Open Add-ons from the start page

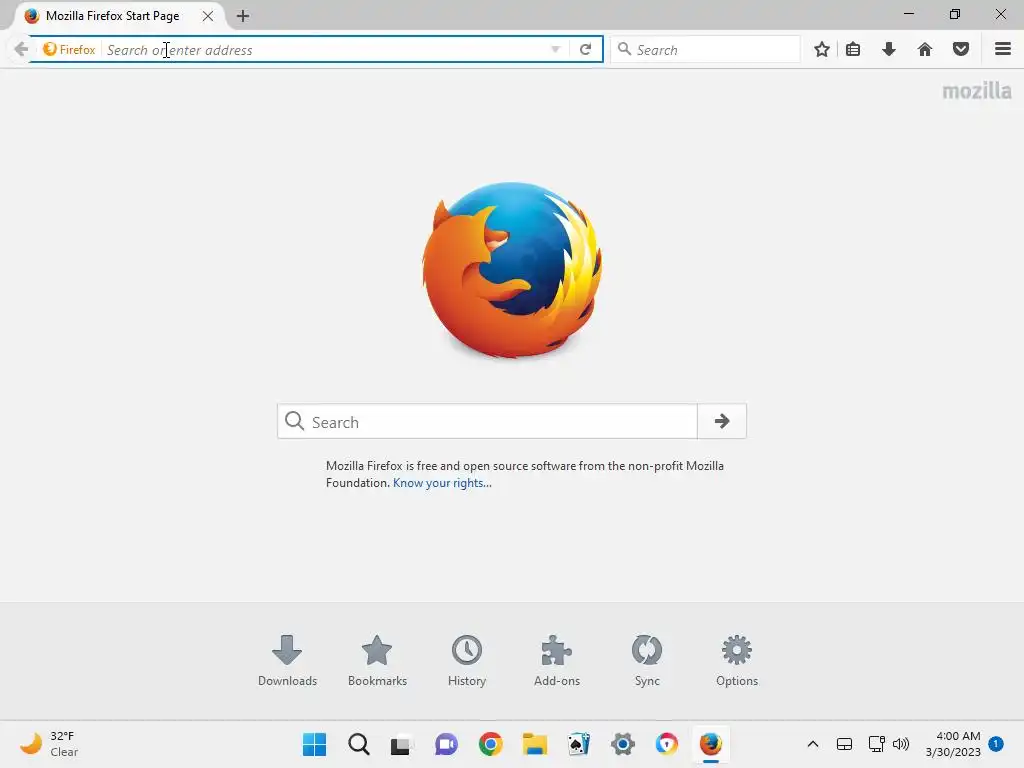click(x=557, y=660)
